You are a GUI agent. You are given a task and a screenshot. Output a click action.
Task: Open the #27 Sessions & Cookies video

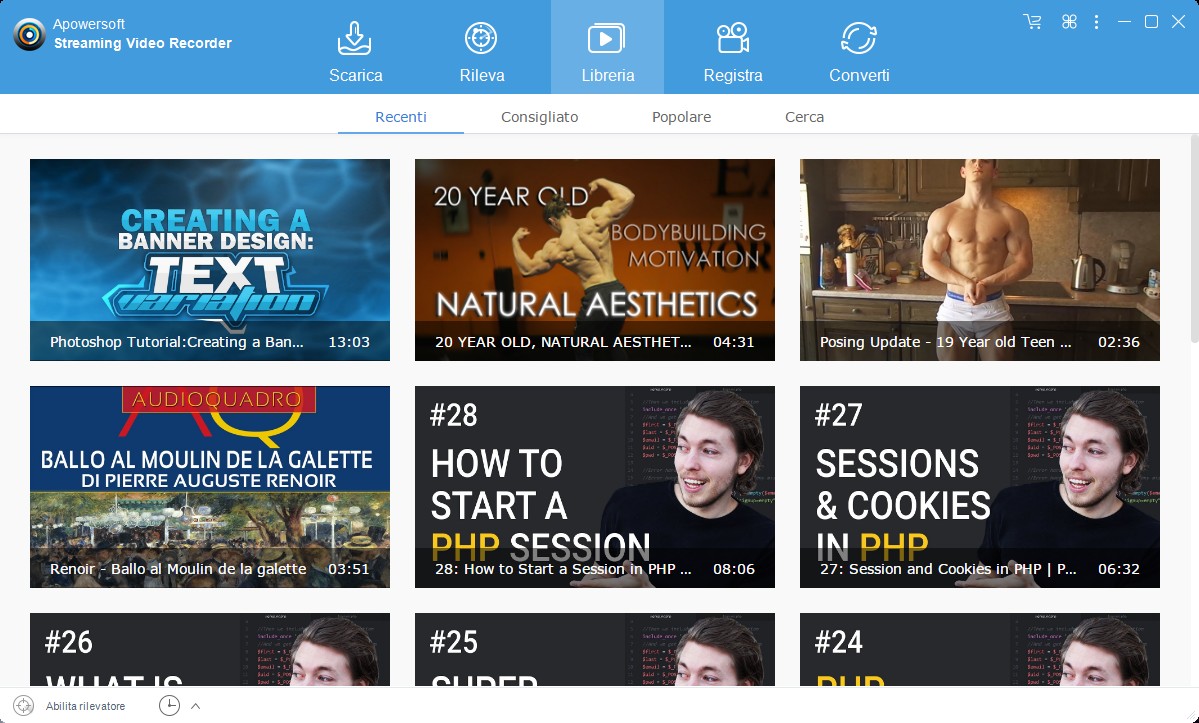point(980,487)
